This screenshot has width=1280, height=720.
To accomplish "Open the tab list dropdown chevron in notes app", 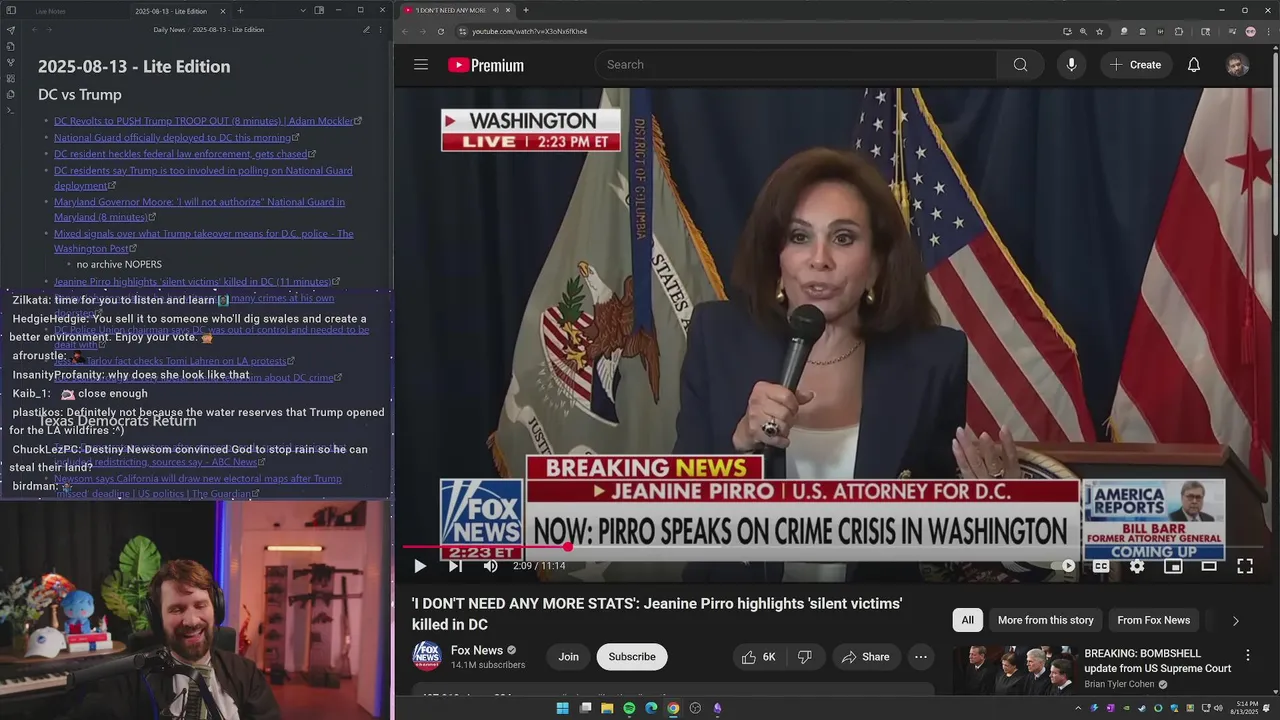I will [301, 10].
